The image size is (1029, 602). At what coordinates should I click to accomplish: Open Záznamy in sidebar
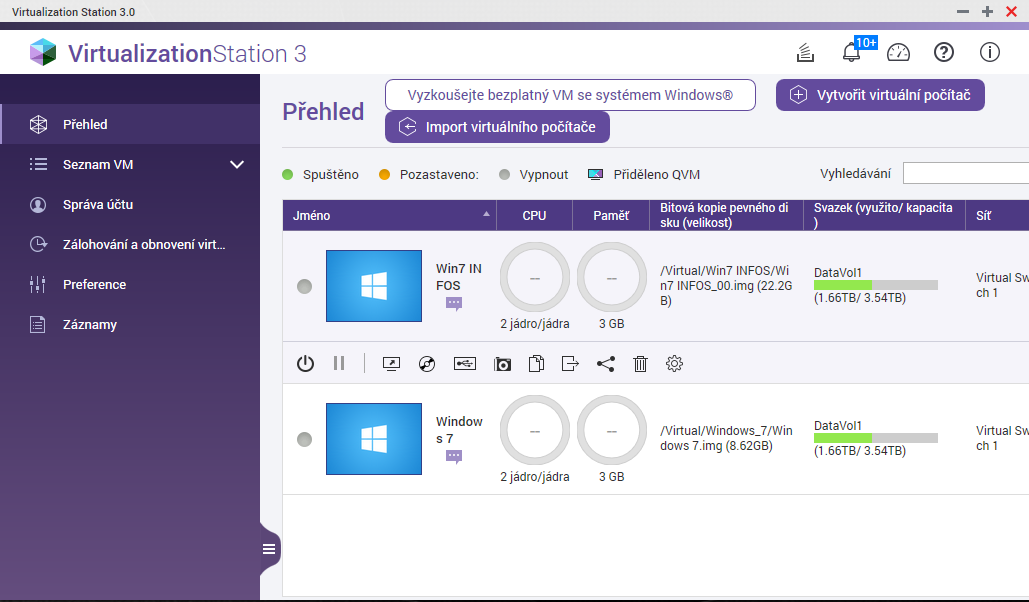coord(131,324)
